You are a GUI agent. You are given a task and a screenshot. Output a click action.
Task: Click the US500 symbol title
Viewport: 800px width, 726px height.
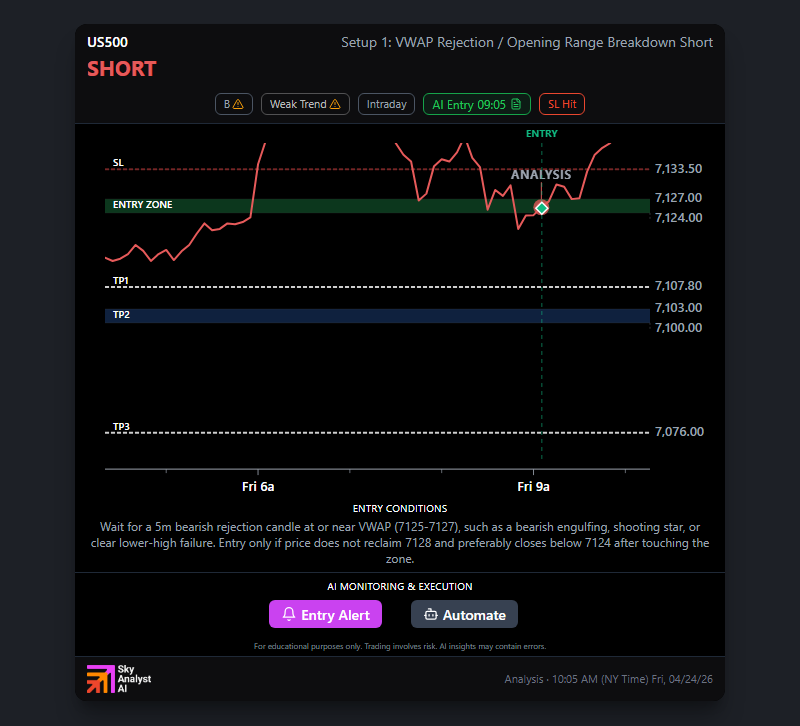(107, 42)
